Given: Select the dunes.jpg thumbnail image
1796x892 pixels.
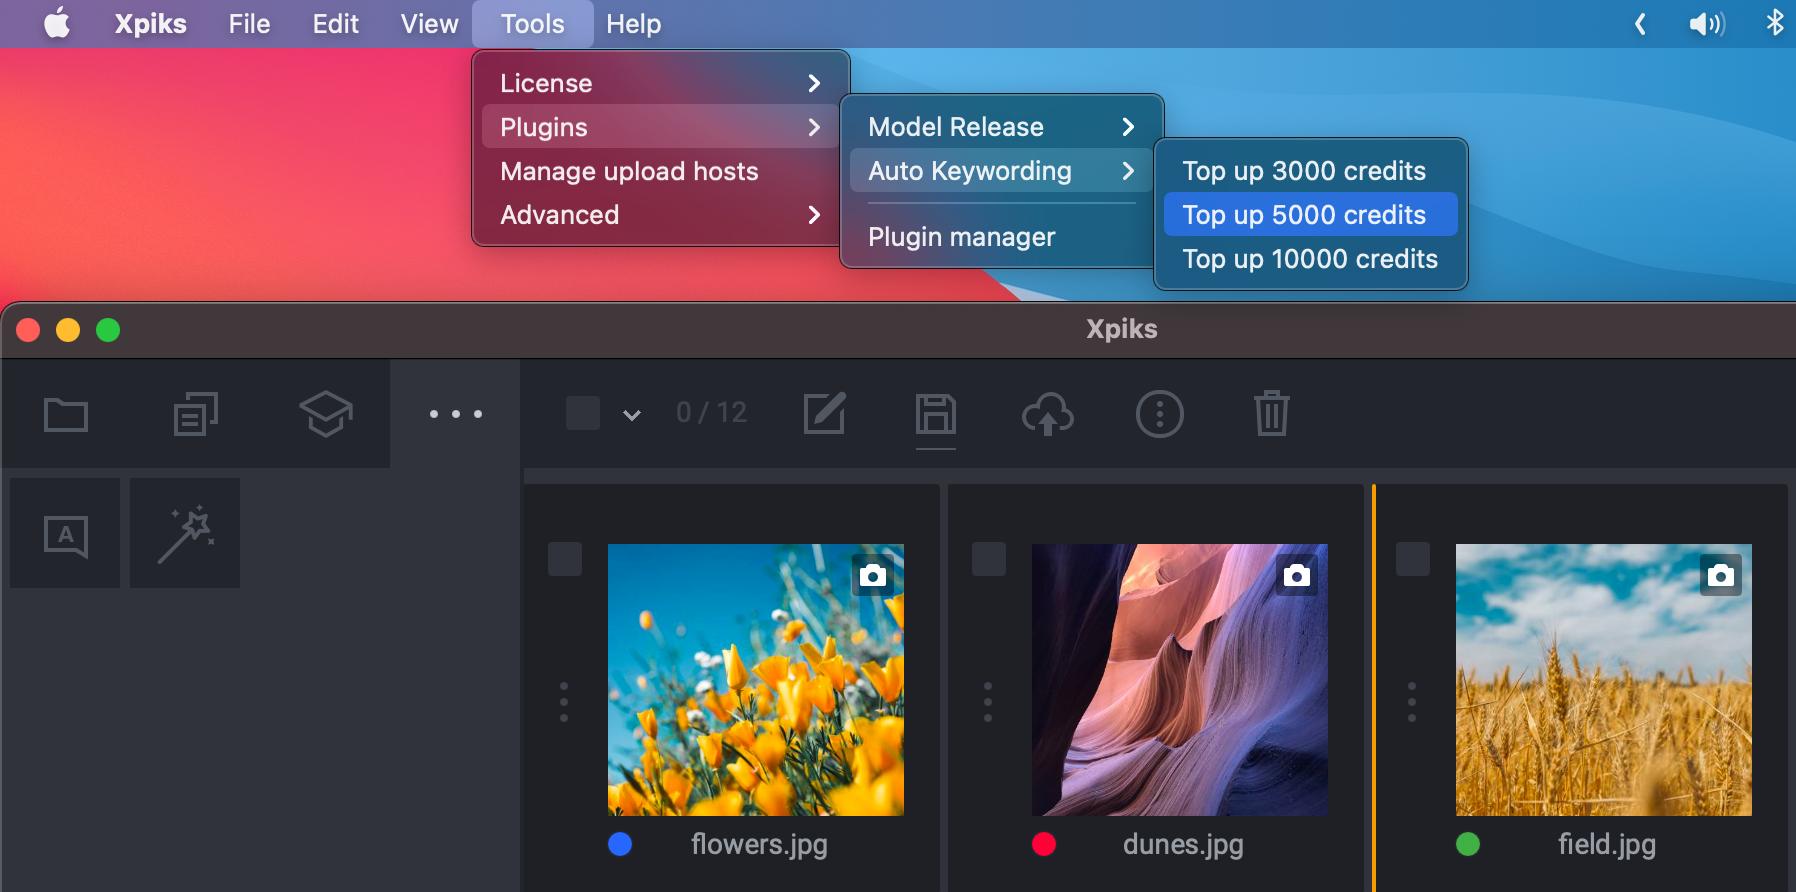Looking at the screenshot, I should 1180,680.
